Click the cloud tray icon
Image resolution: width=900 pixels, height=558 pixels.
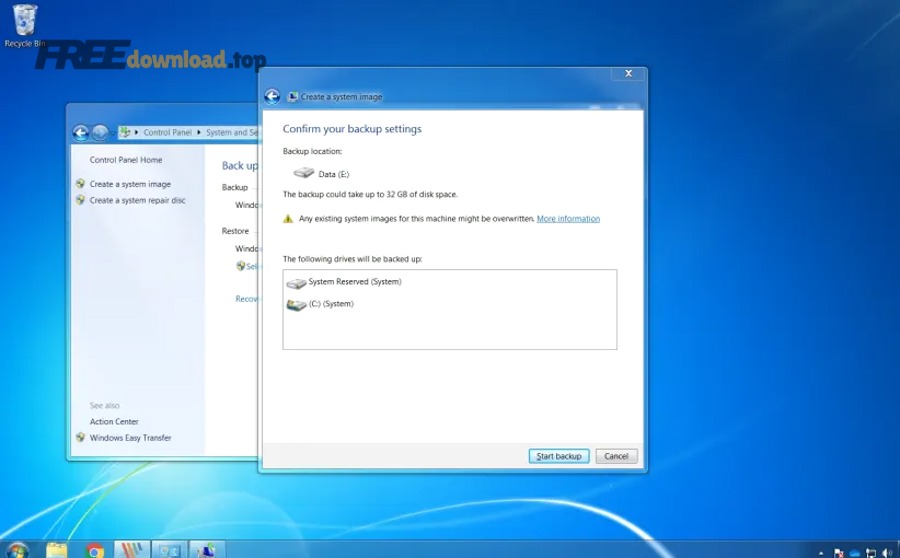click(855, 553)
